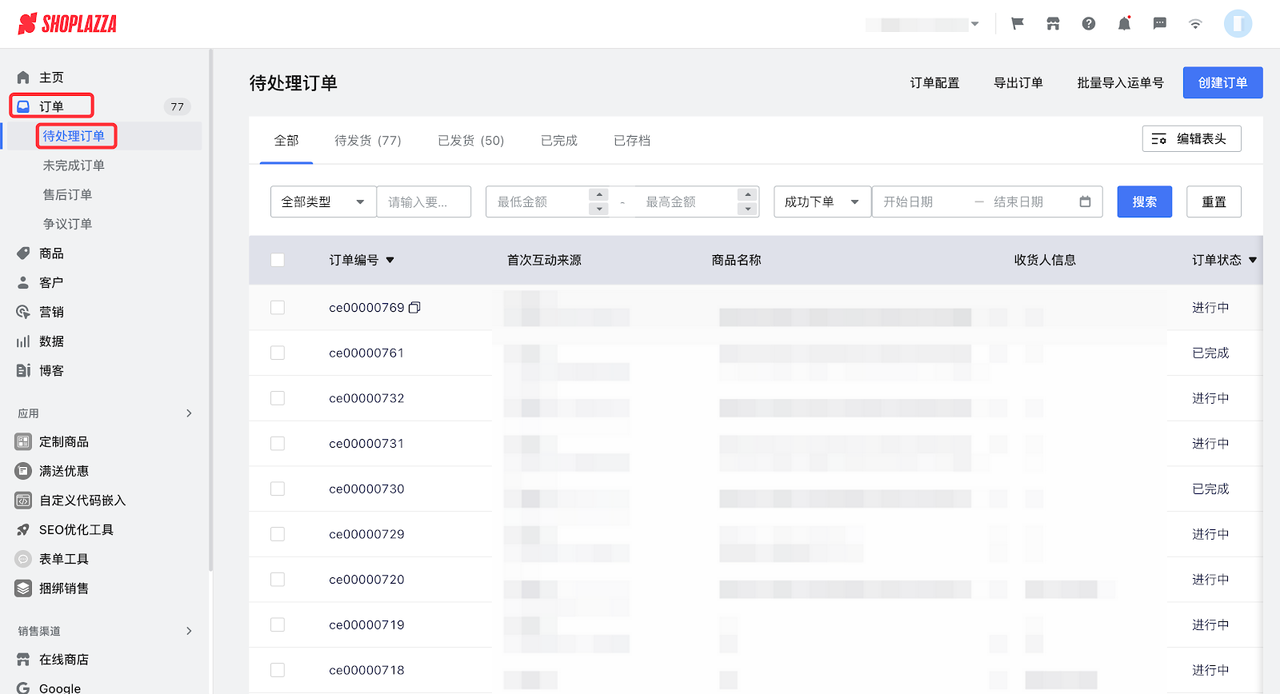This screenshot has width=1280, height=694.
Task: Click the 创建订单 button
Action: tap(1222, 83)
